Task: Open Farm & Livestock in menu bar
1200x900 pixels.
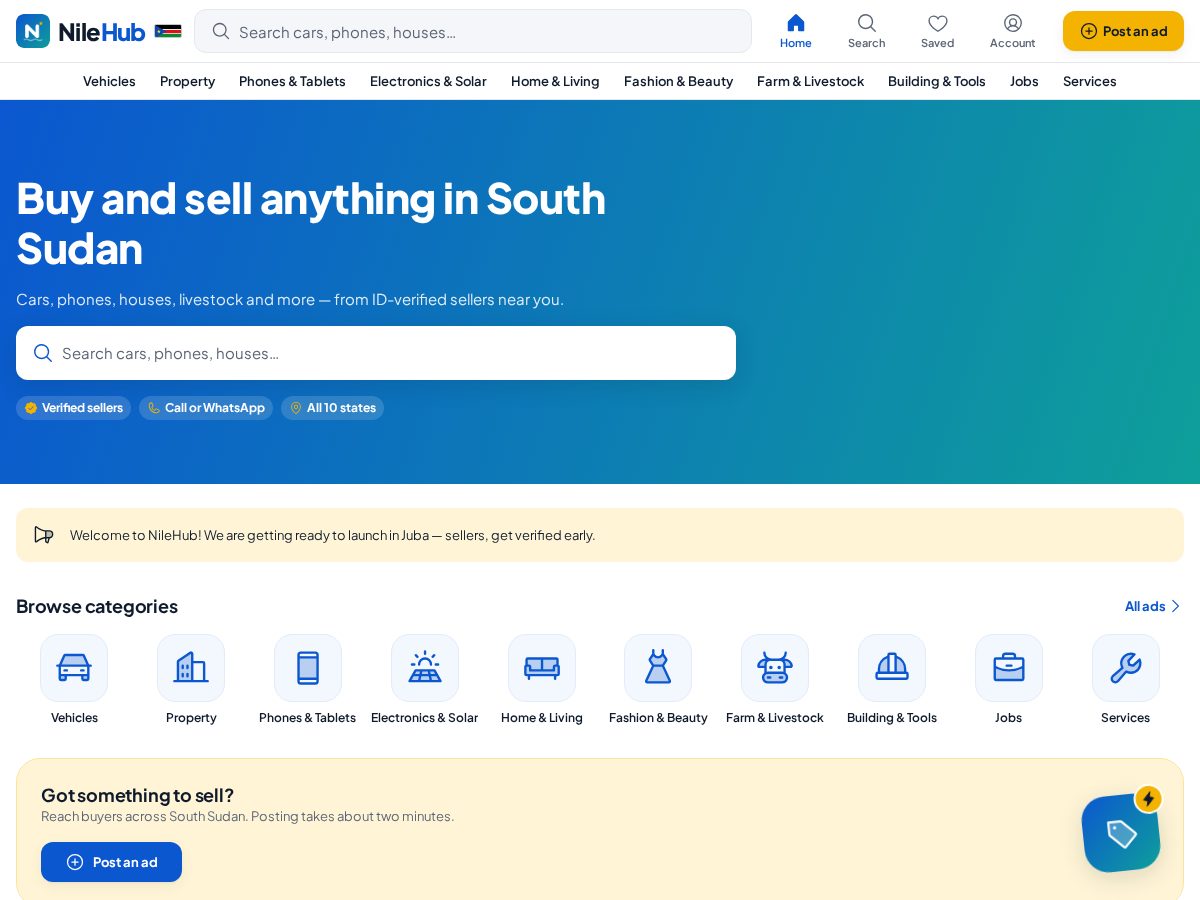Action: (x=810, y=81)
